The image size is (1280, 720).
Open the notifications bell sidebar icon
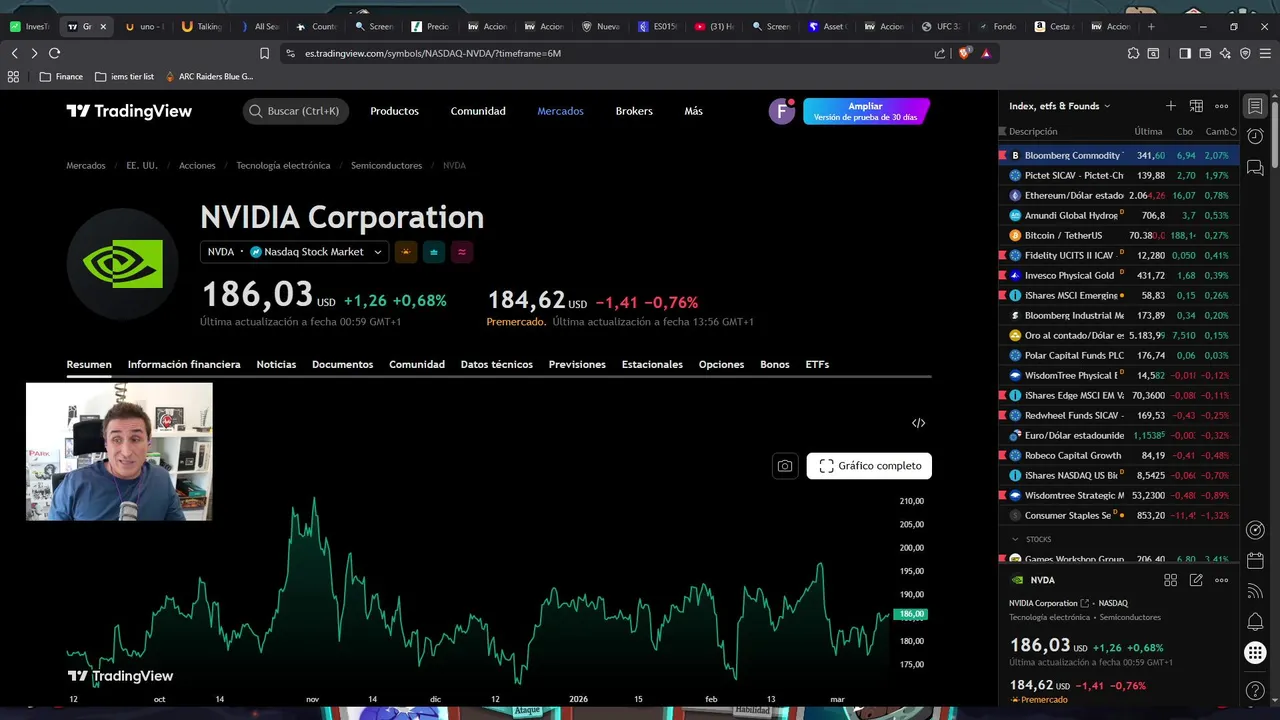click(1255, 622)
